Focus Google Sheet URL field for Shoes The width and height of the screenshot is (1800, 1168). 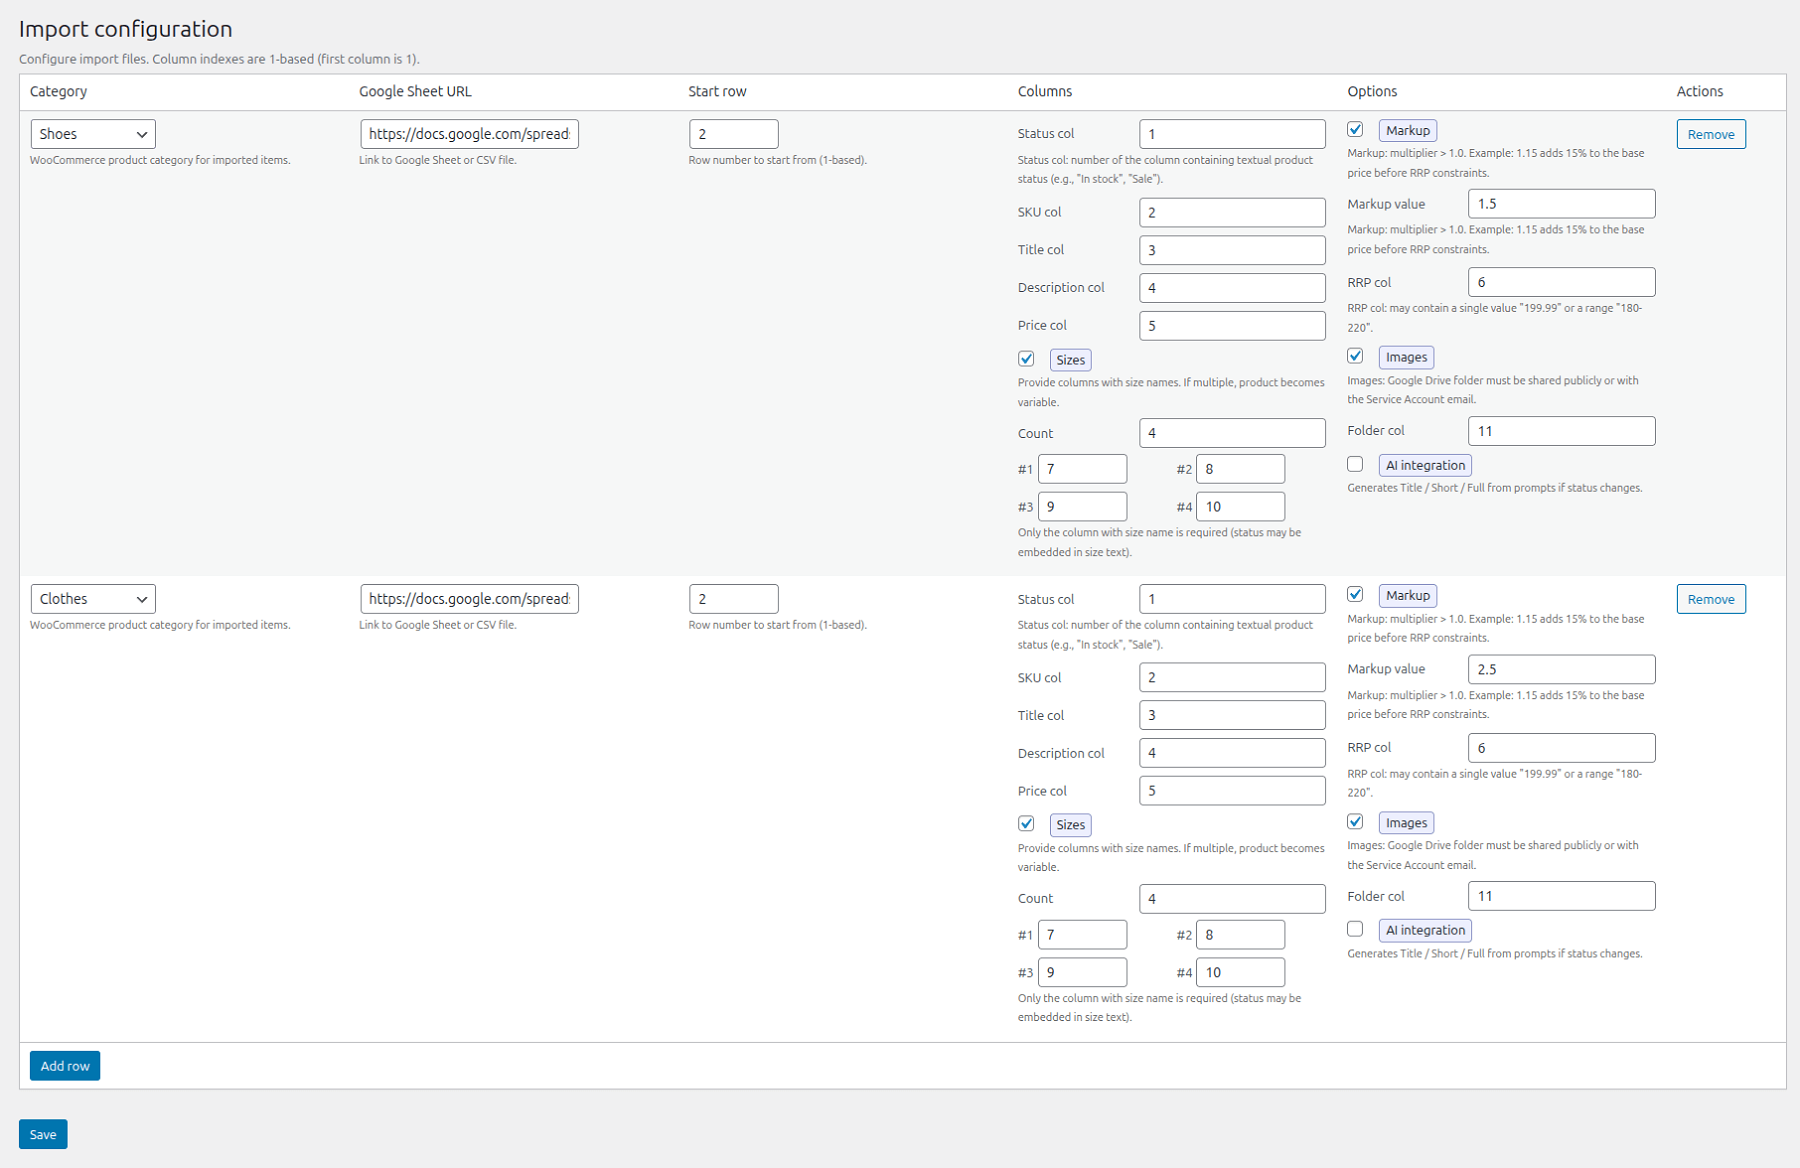[469, 134]
